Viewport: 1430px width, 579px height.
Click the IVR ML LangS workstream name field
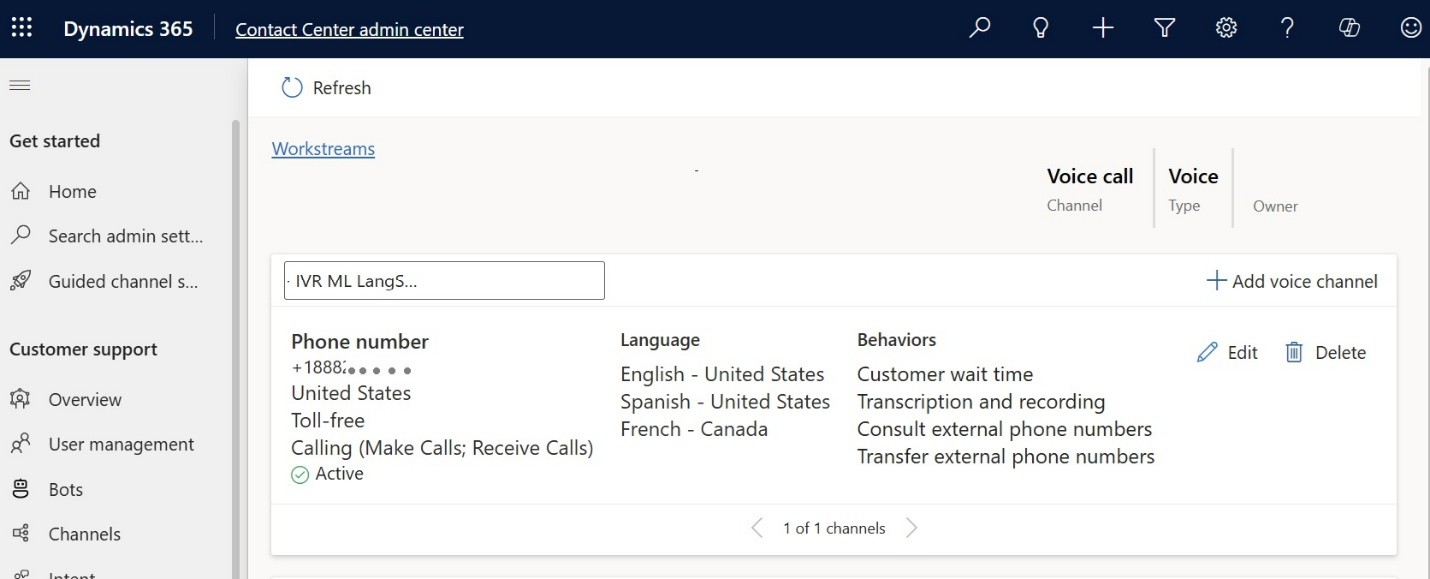coord(443,280)
